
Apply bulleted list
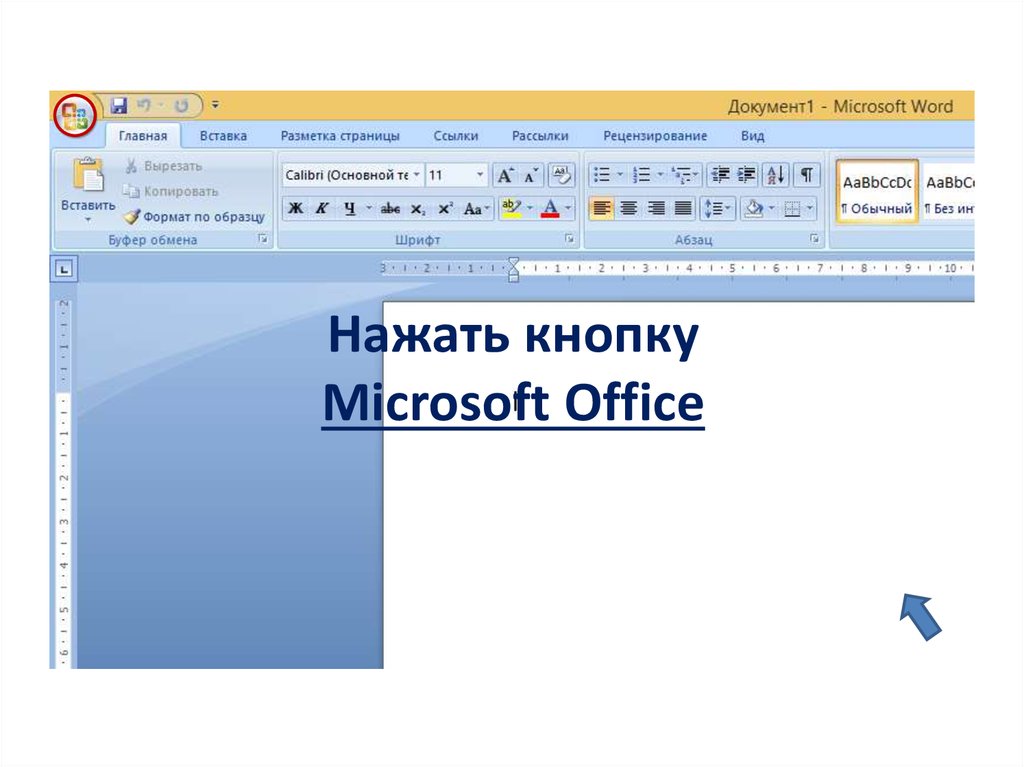coord(601,174)
